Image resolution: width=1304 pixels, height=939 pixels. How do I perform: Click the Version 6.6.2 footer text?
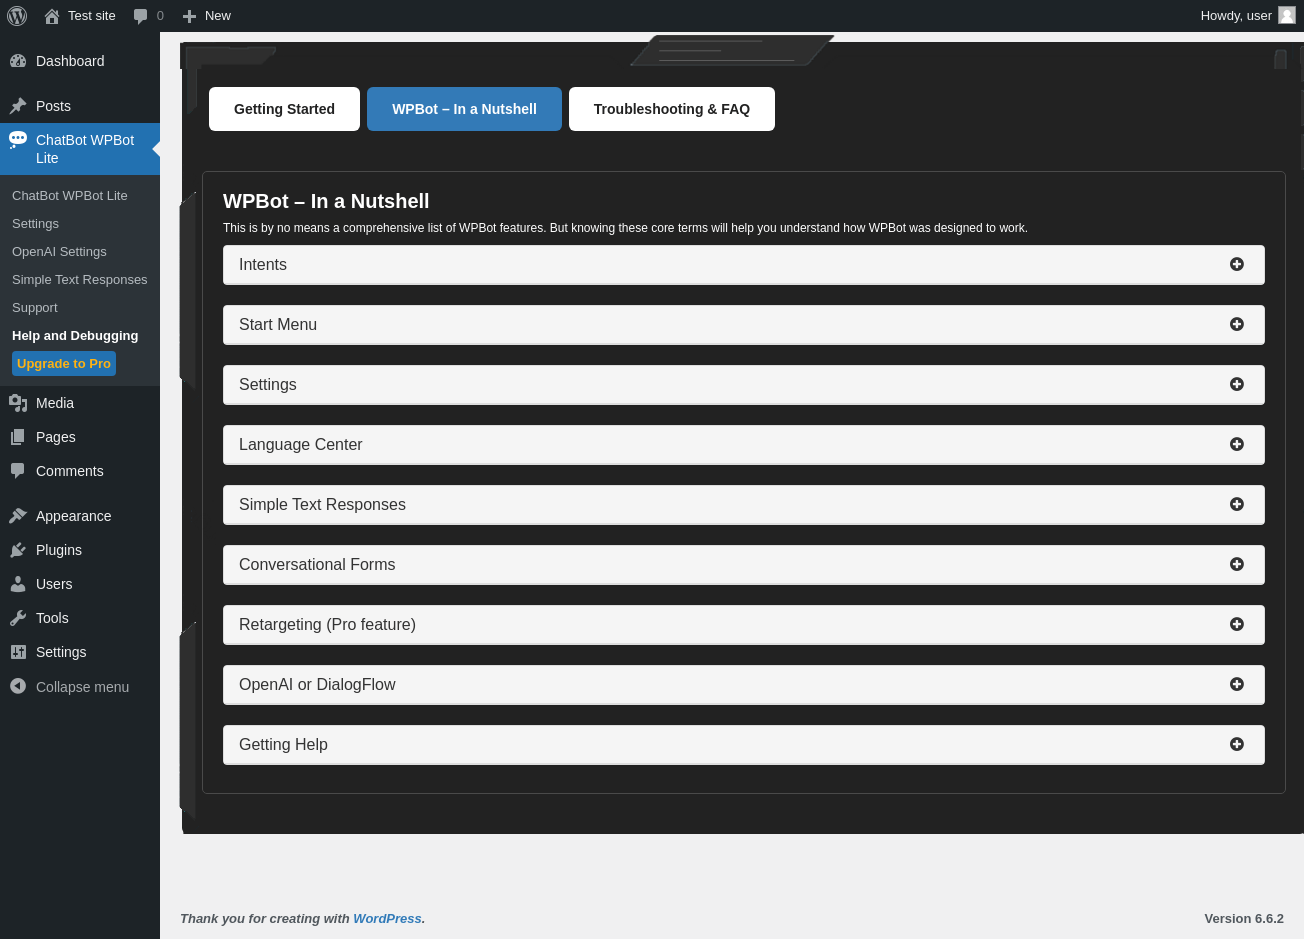click(1244, 919)
